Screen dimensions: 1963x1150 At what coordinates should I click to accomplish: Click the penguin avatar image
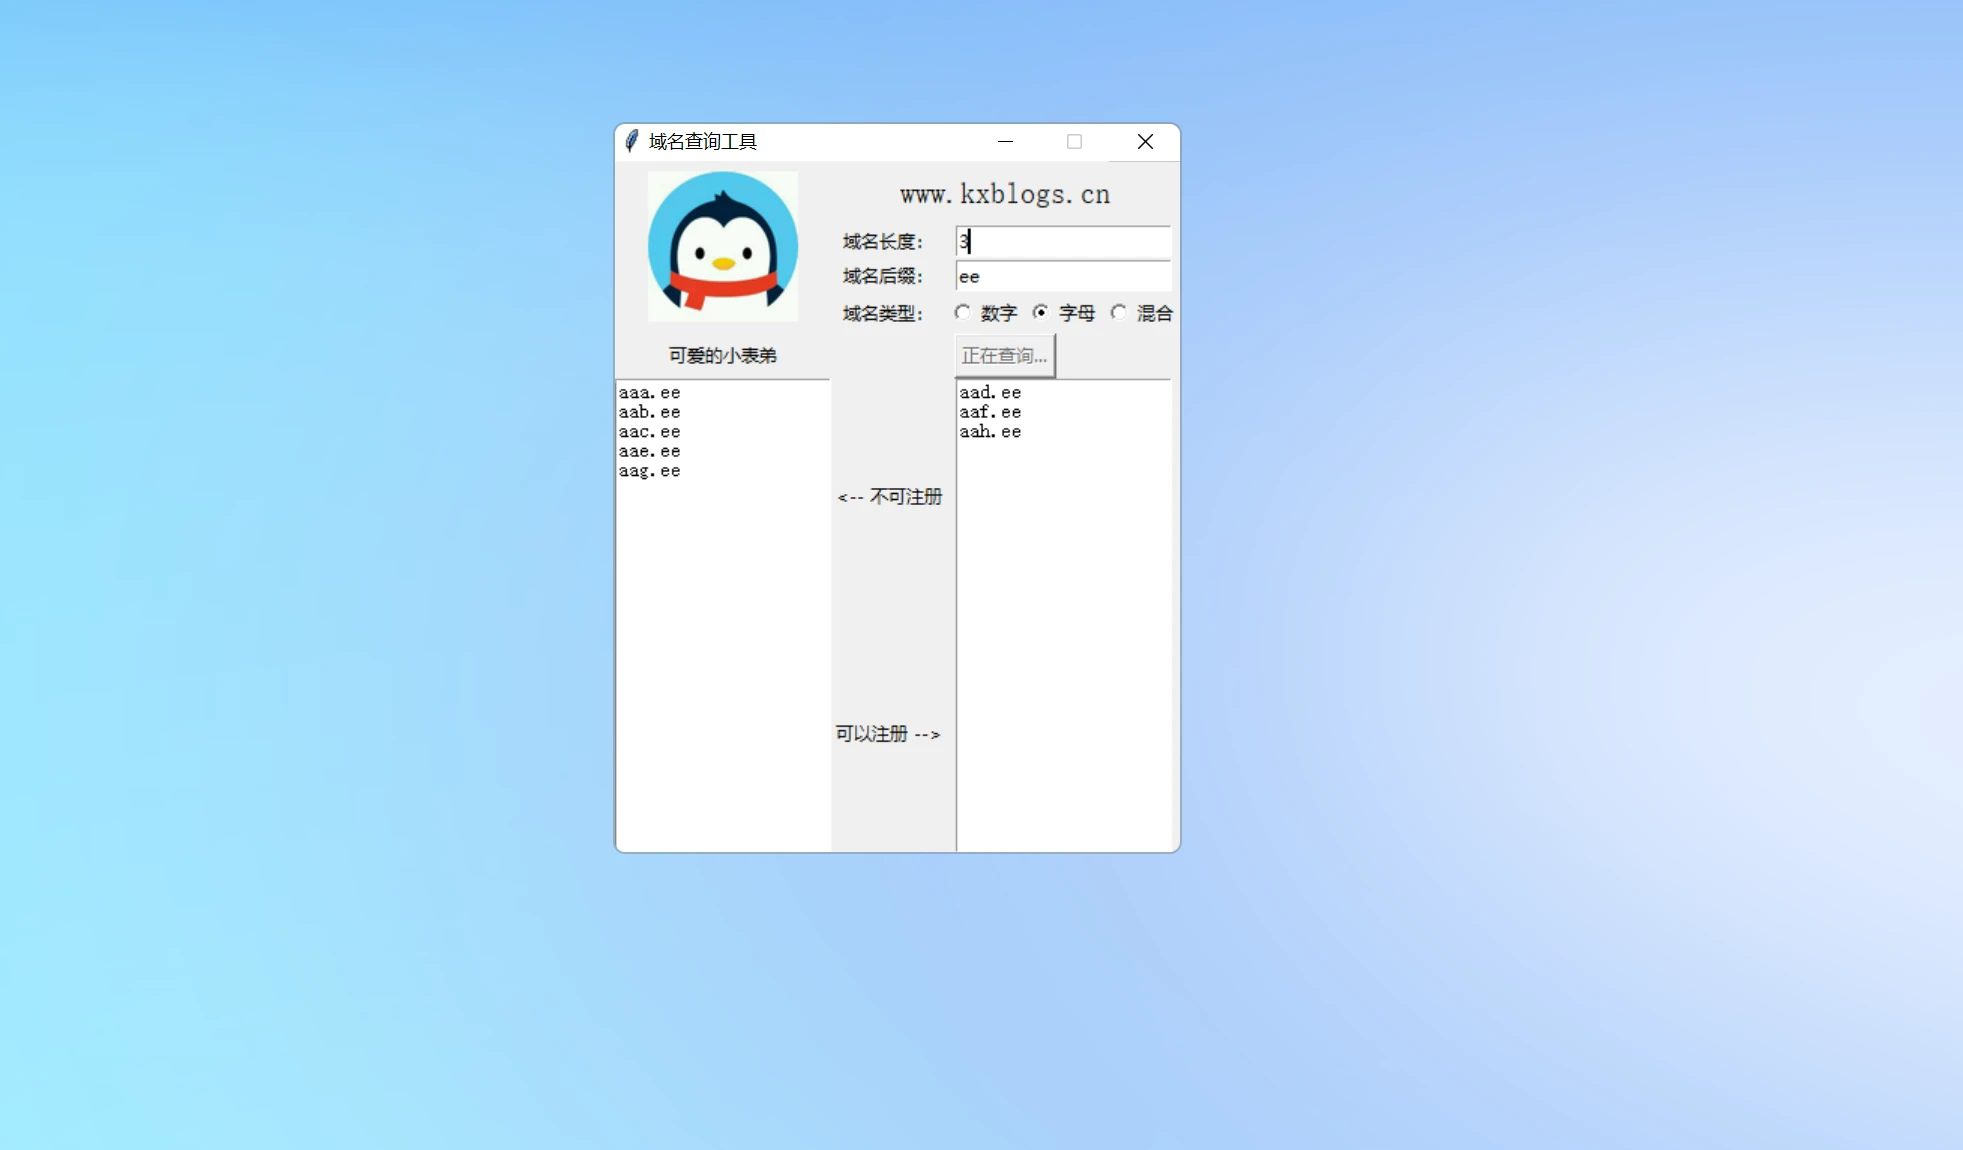(x=722, y=246)
